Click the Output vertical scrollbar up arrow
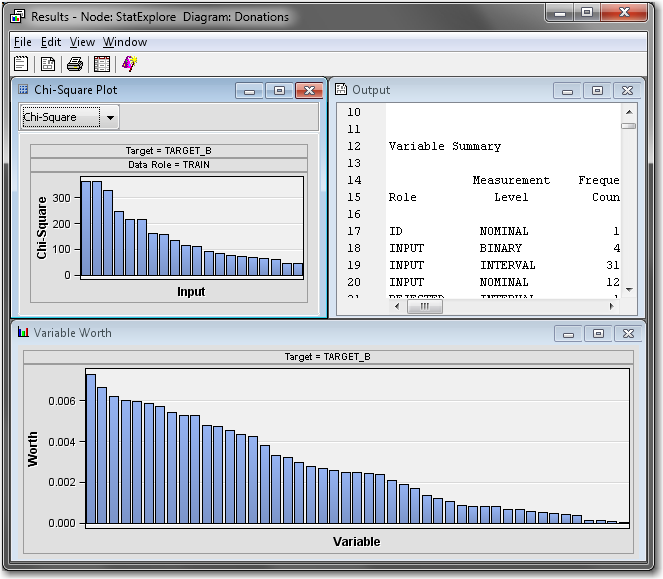663x579 pixels. [x=629, y=112]
